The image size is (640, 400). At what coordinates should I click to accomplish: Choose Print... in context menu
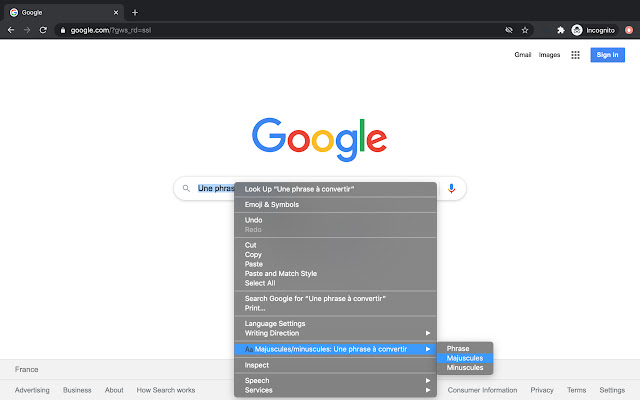(x=336, y=308)
